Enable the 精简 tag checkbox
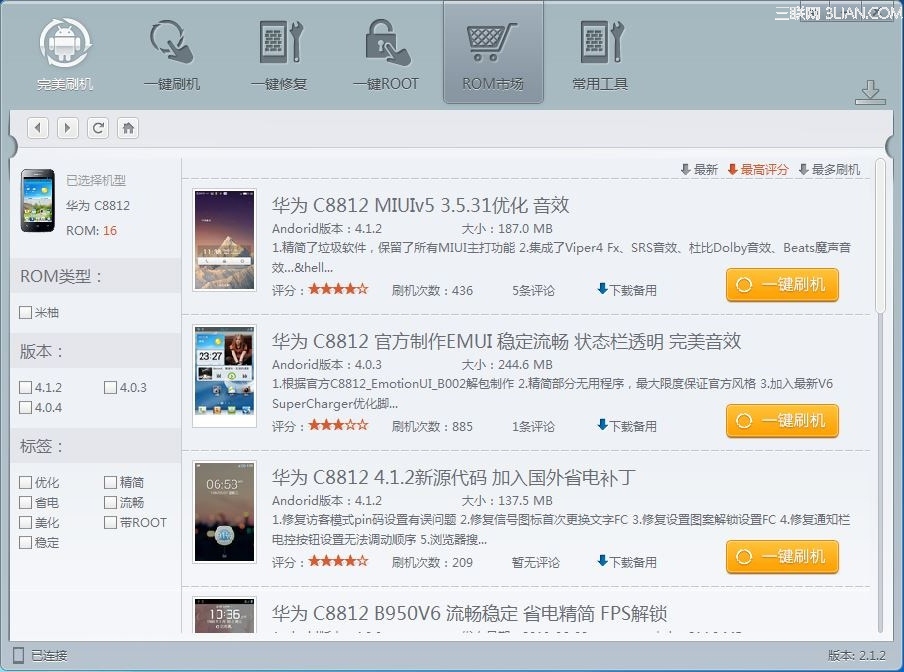Image resolution: width=904 pixels, height=672 pixels. coord(110,482)
